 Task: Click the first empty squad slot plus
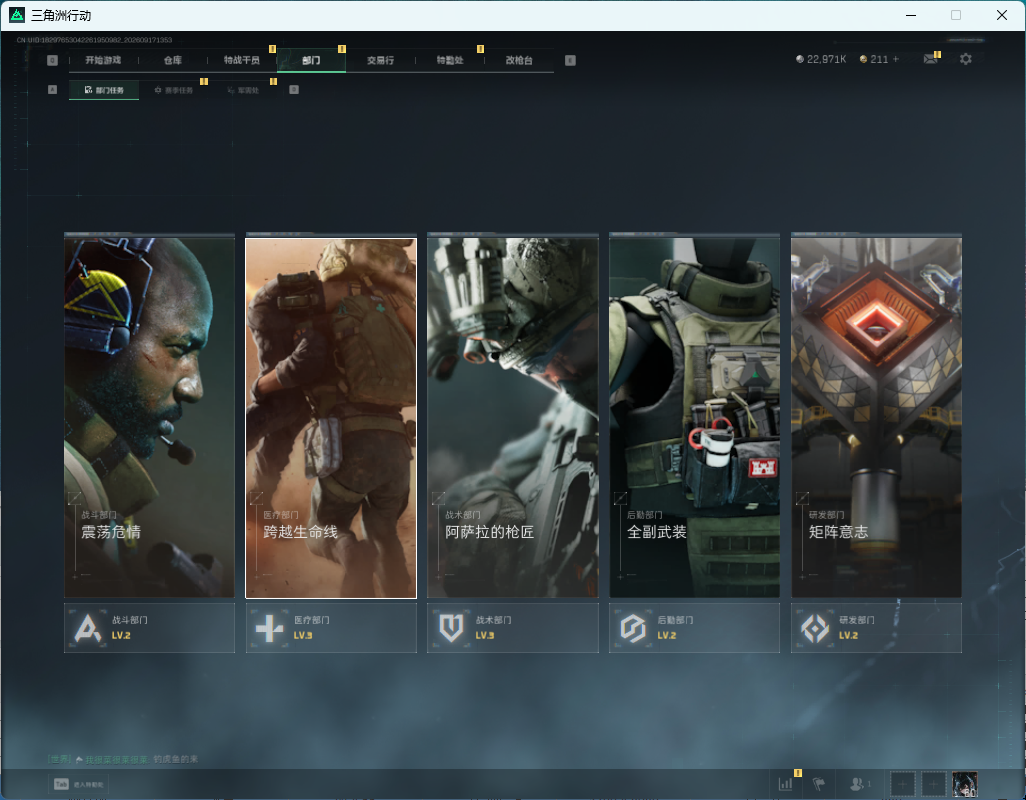902,784
